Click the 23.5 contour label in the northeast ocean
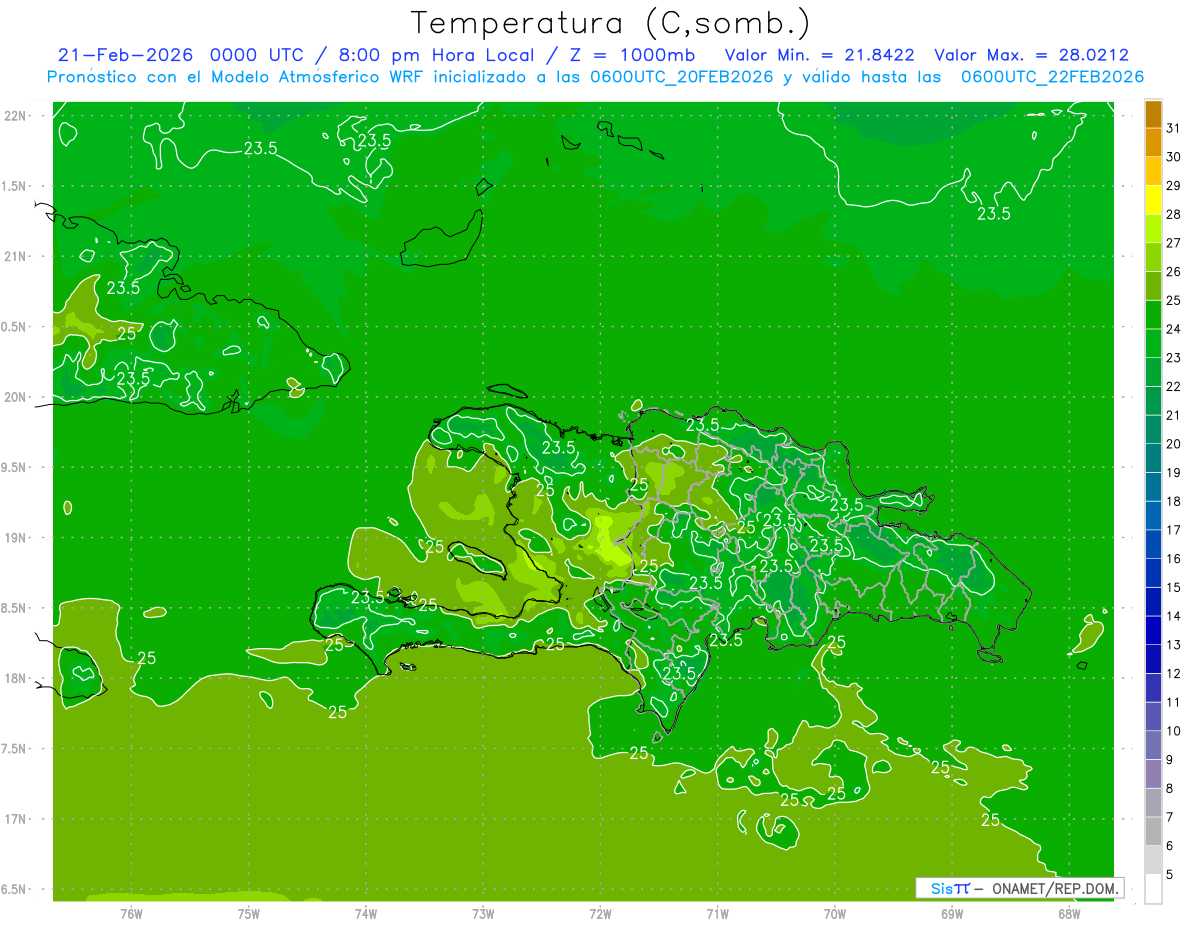 tap(994, 214)
